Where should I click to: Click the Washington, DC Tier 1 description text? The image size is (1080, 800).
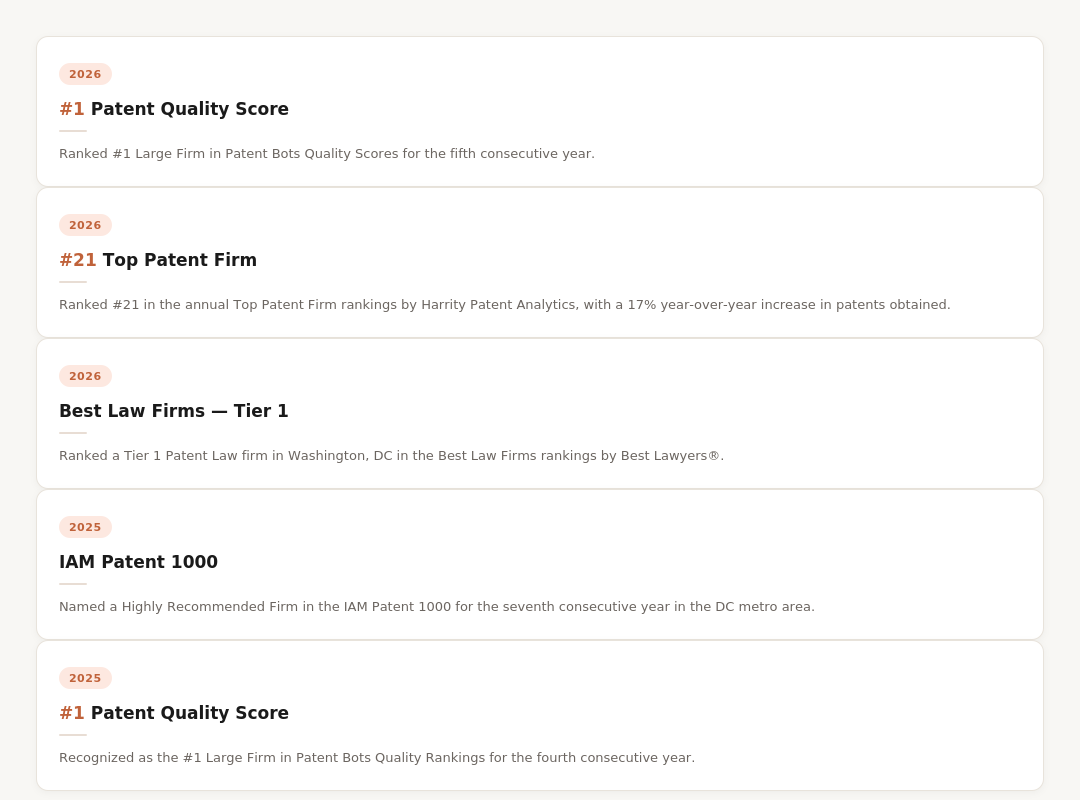tap(391, 456)
